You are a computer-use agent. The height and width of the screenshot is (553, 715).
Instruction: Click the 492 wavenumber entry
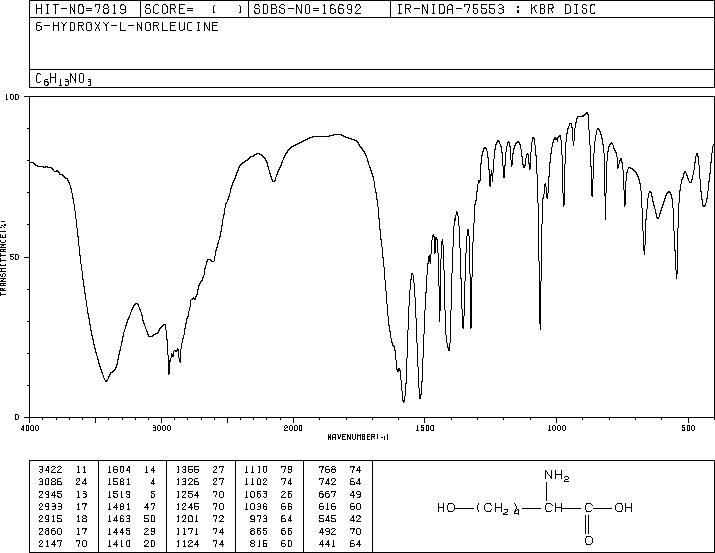pos(327,531)
